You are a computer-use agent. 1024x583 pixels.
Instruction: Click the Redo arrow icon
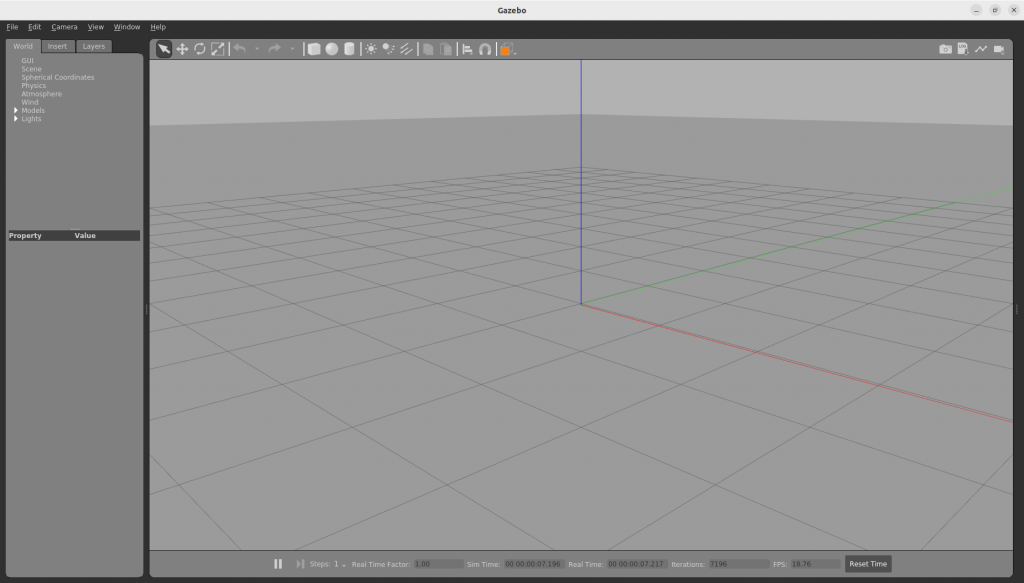(274, 49)
